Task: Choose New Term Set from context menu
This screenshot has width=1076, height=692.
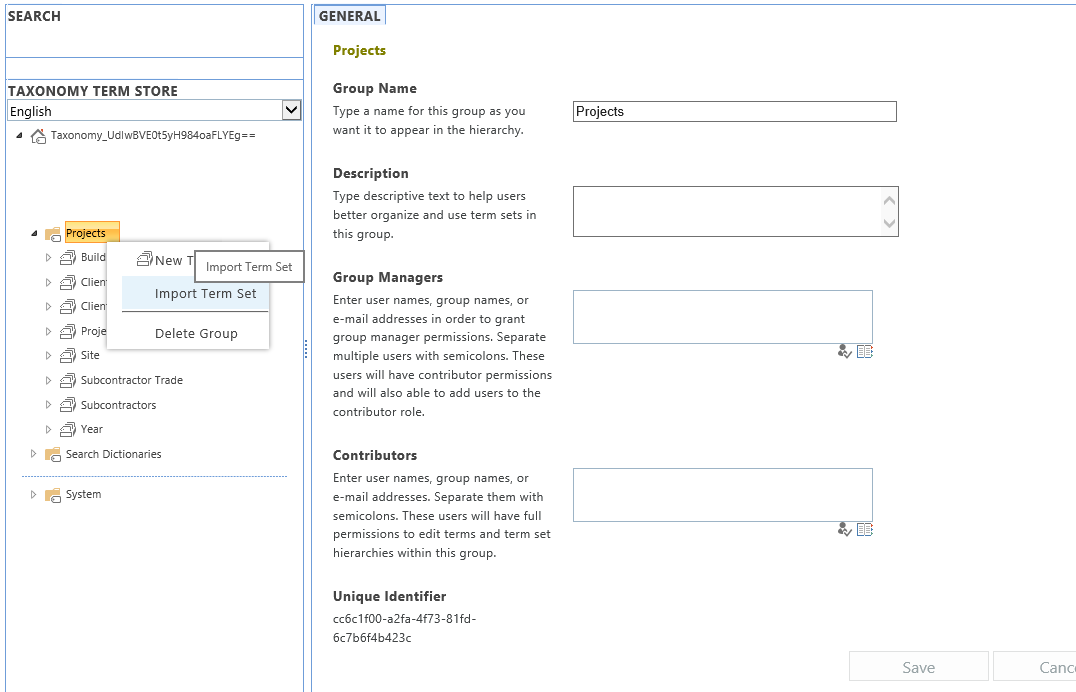Action: pos(165,260)
